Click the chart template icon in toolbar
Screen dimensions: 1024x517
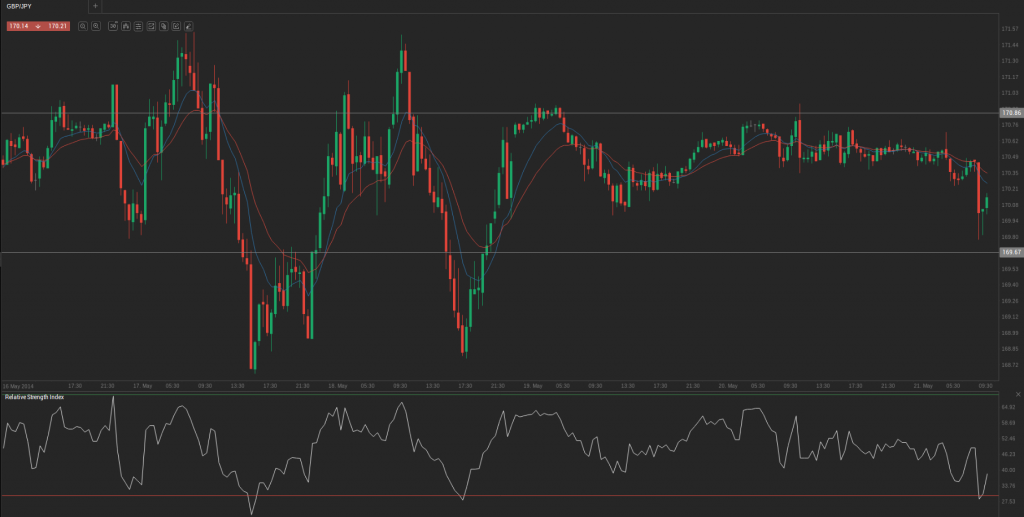tap(151, 26)
